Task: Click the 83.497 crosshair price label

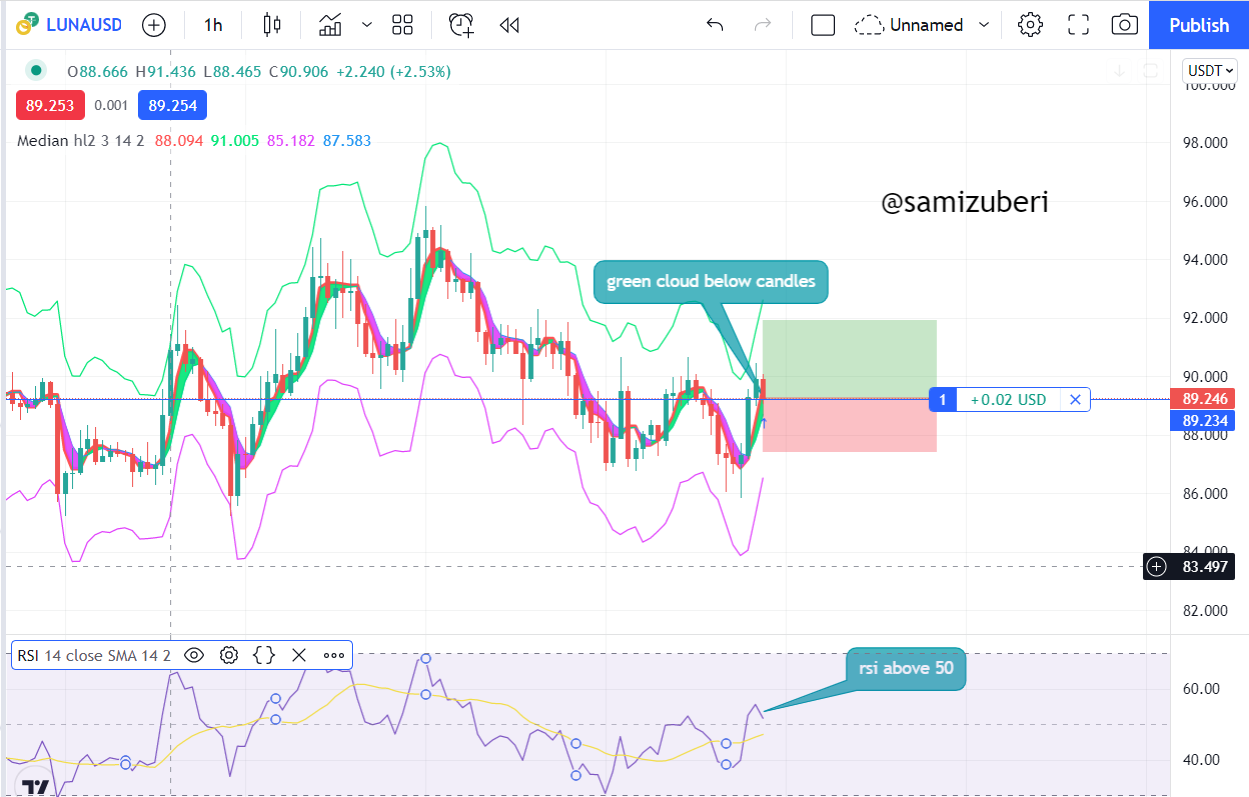Action: pos(1204,567)
